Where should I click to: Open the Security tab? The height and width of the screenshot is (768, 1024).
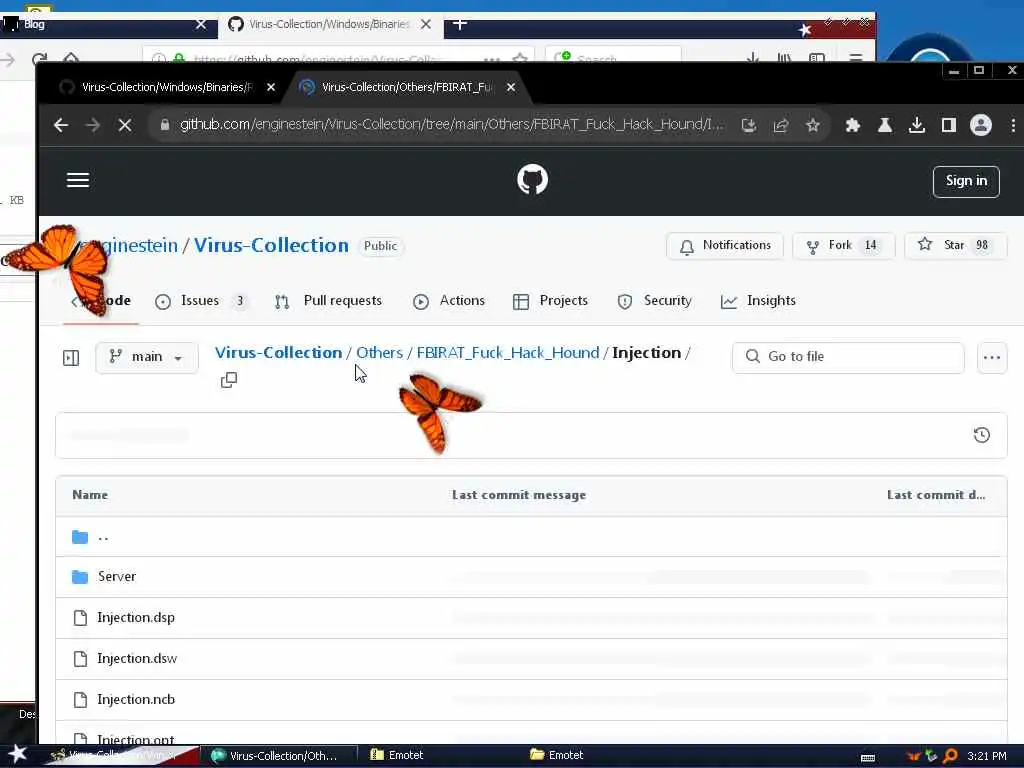click(x=654, y=301)
